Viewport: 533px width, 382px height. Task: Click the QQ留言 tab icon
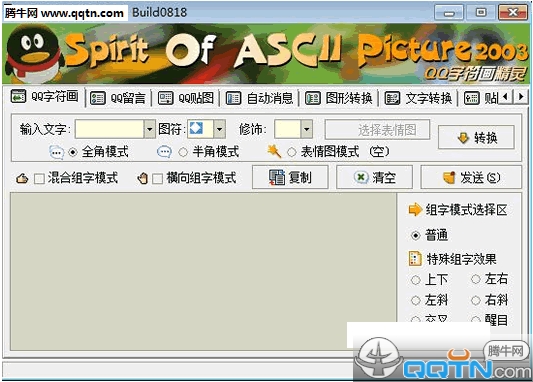click(98, 99)
